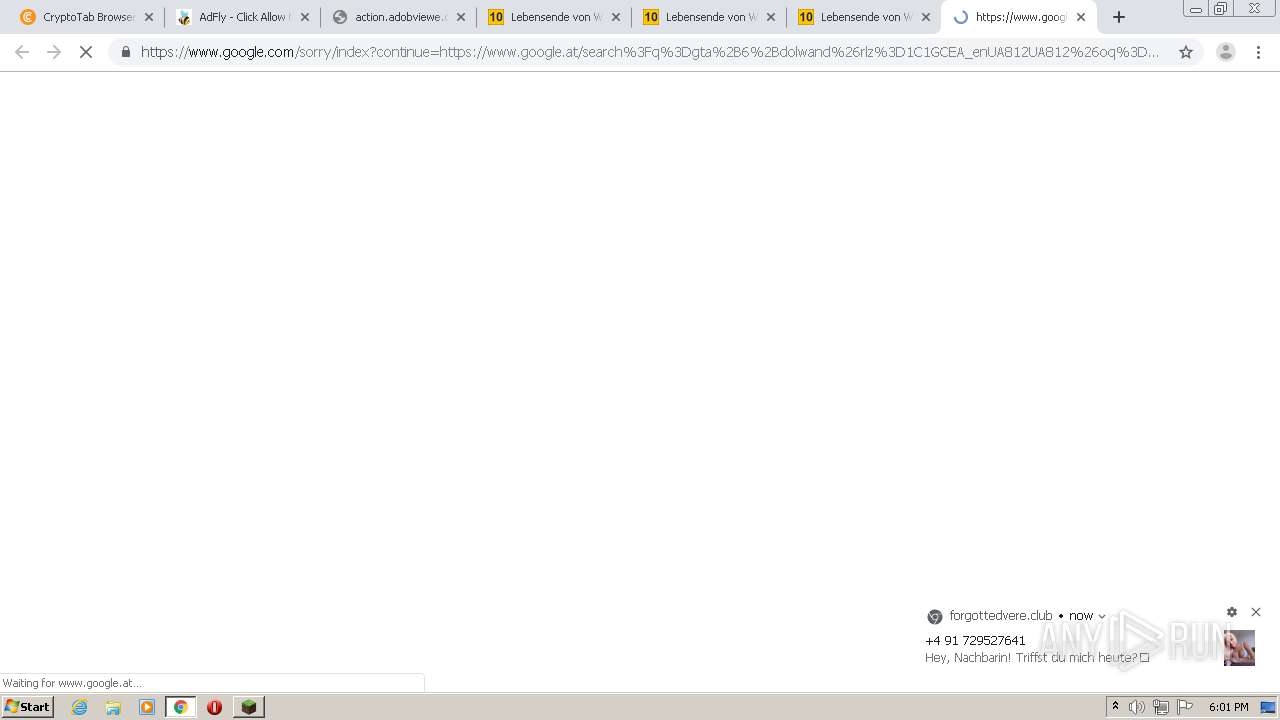Switch to the action.adobviewe tab

(398, 17)
